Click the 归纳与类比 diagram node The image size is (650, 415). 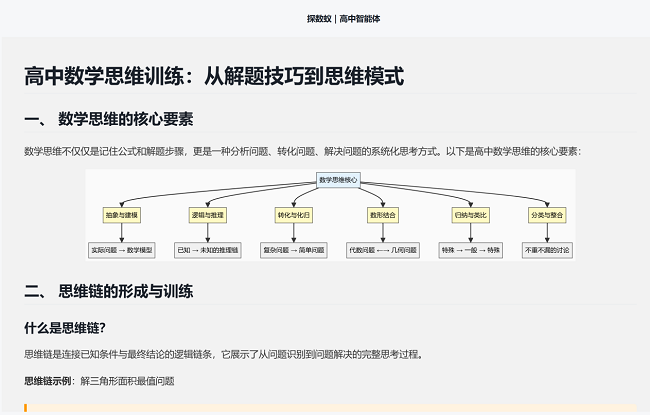coord(471,215)
